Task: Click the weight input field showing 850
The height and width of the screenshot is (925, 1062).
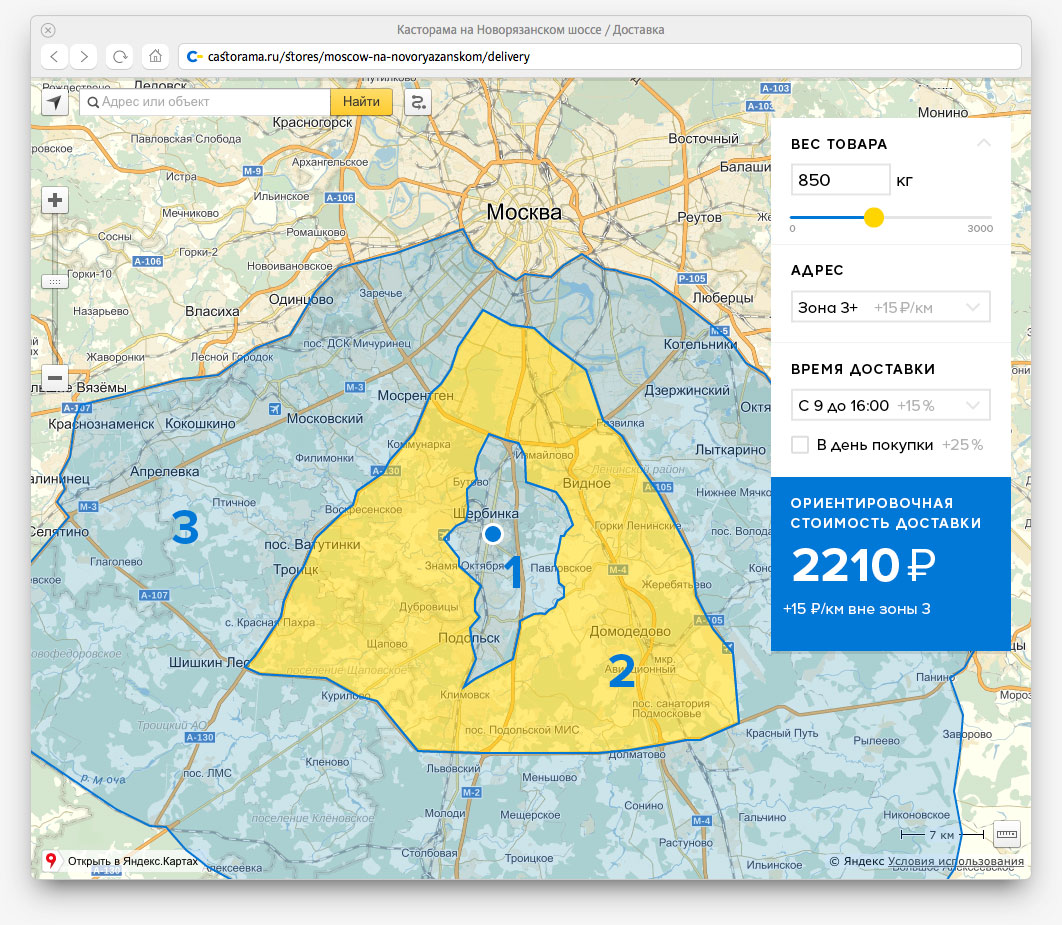Action: click(x=840, y=180)
